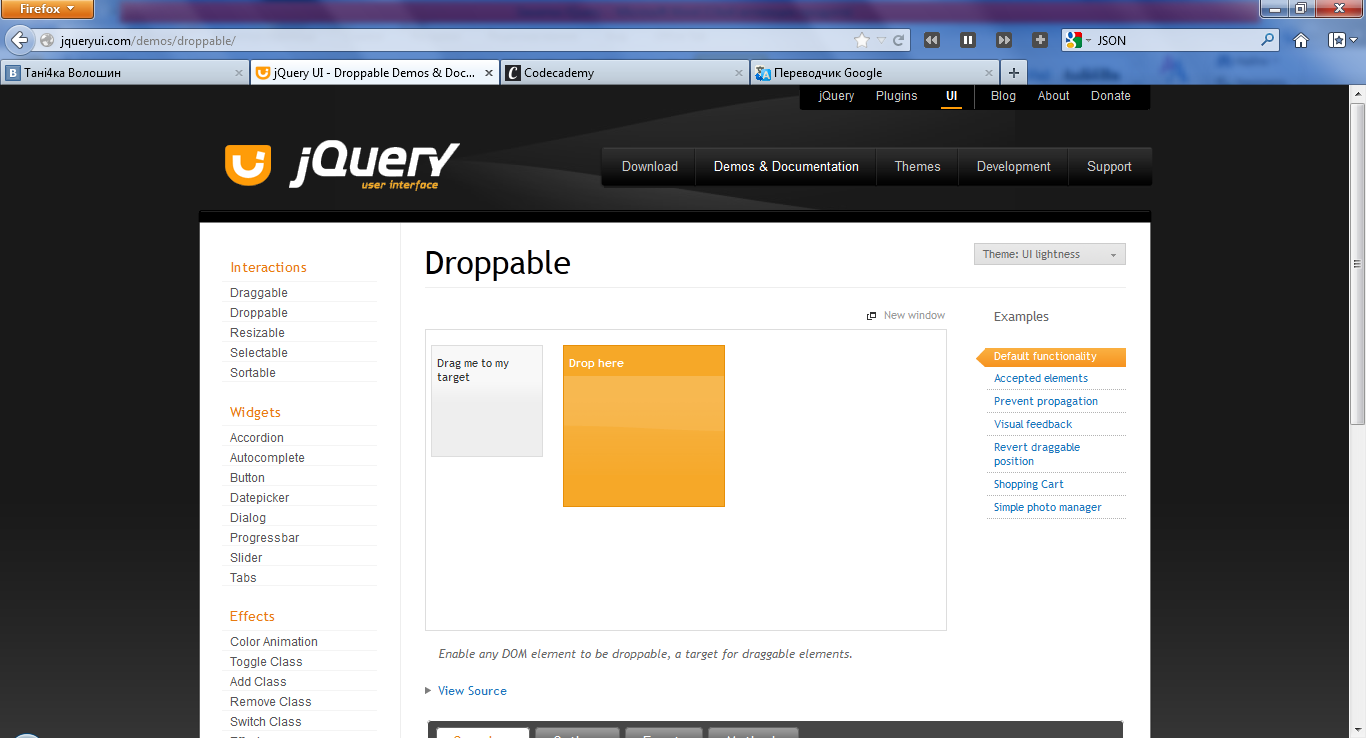Select the Default functionality example
The height and width of the screenshot is (738, 1366).
click(1051, 357)
